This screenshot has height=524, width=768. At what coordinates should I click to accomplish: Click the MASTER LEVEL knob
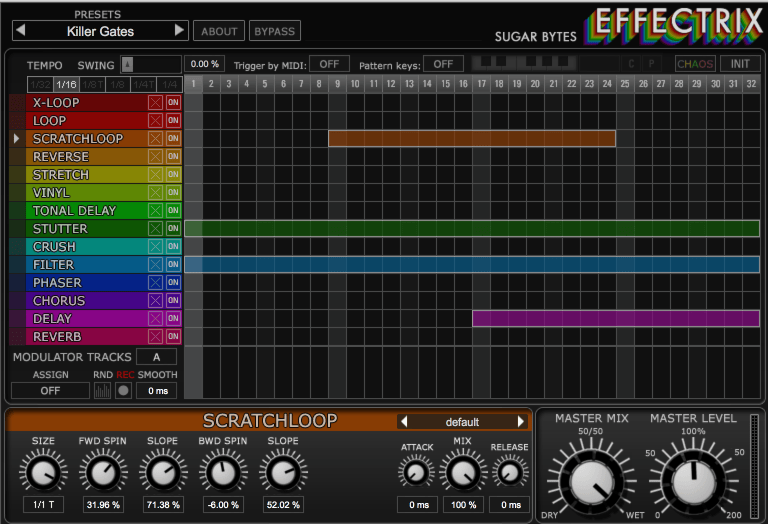(693, 481)
